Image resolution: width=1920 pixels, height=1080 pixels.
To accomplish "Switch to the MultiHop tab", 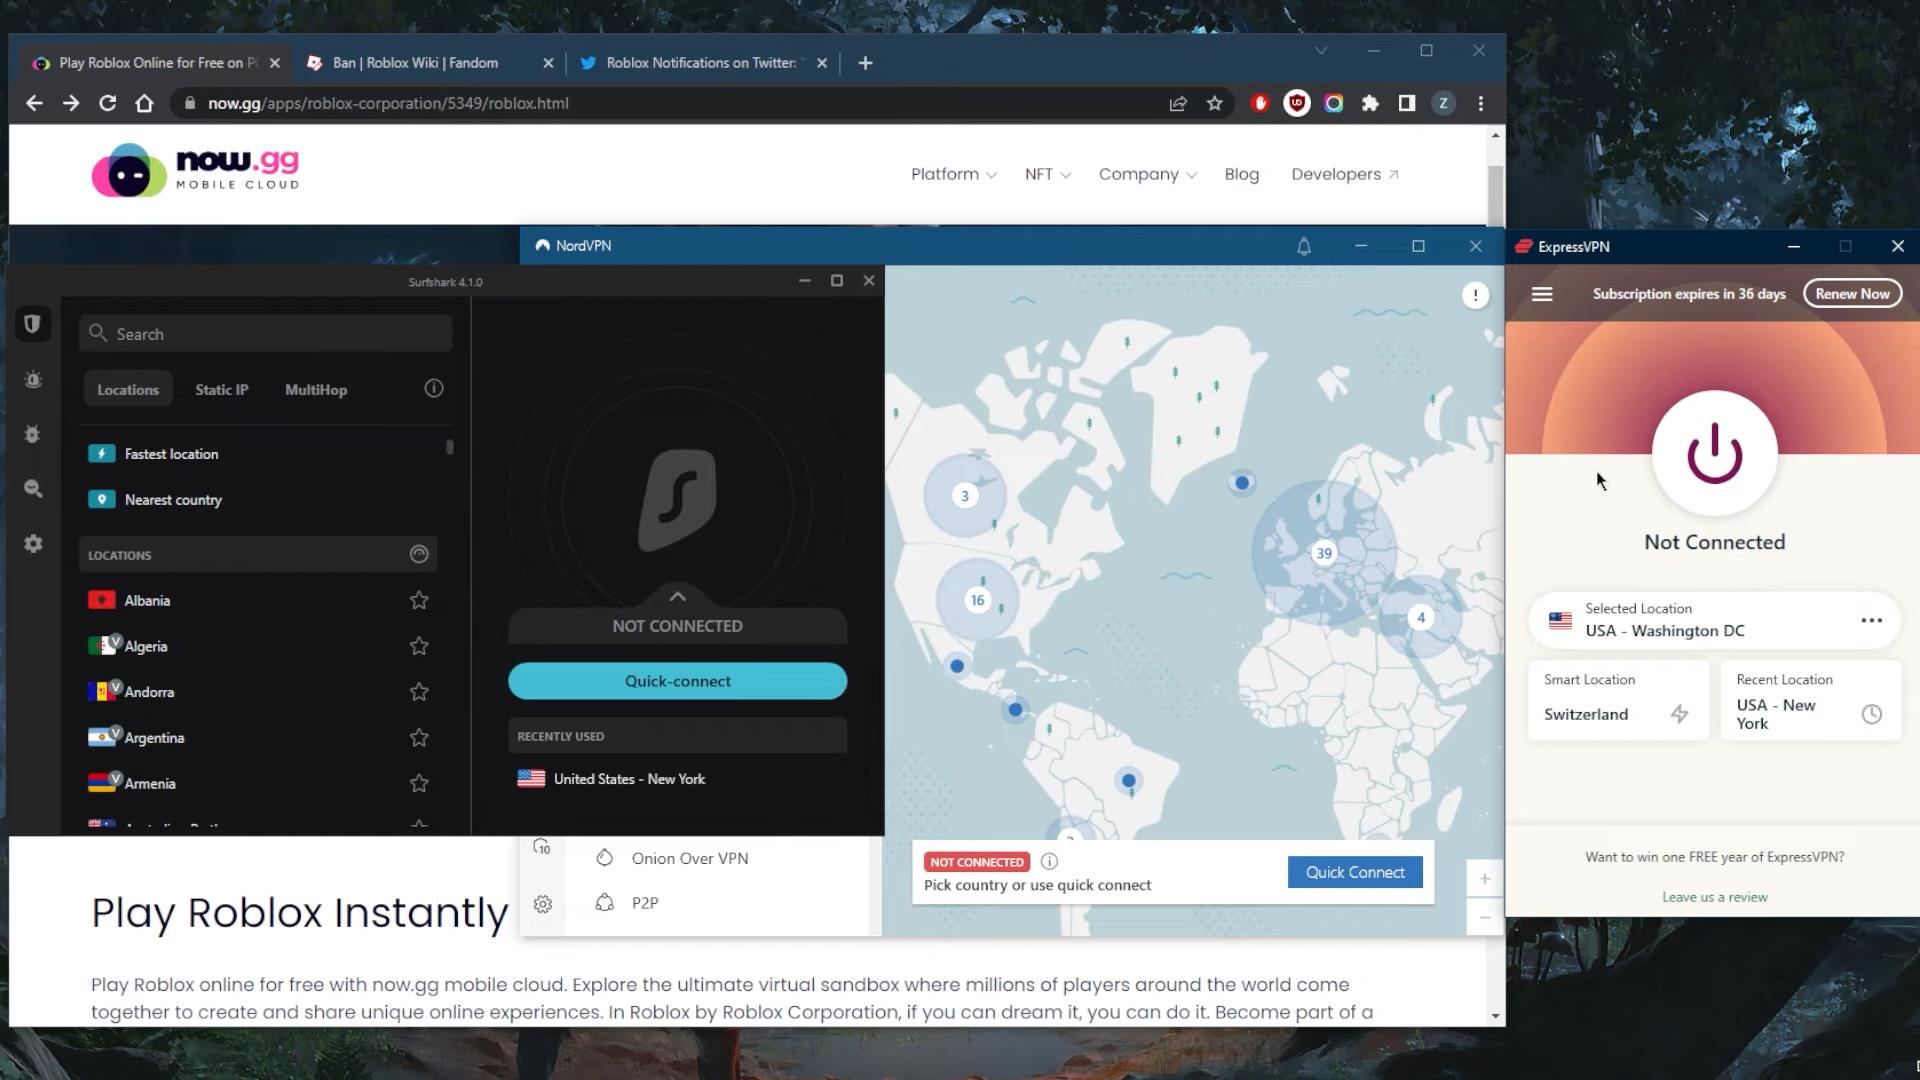I will click(x=316, y=390).
